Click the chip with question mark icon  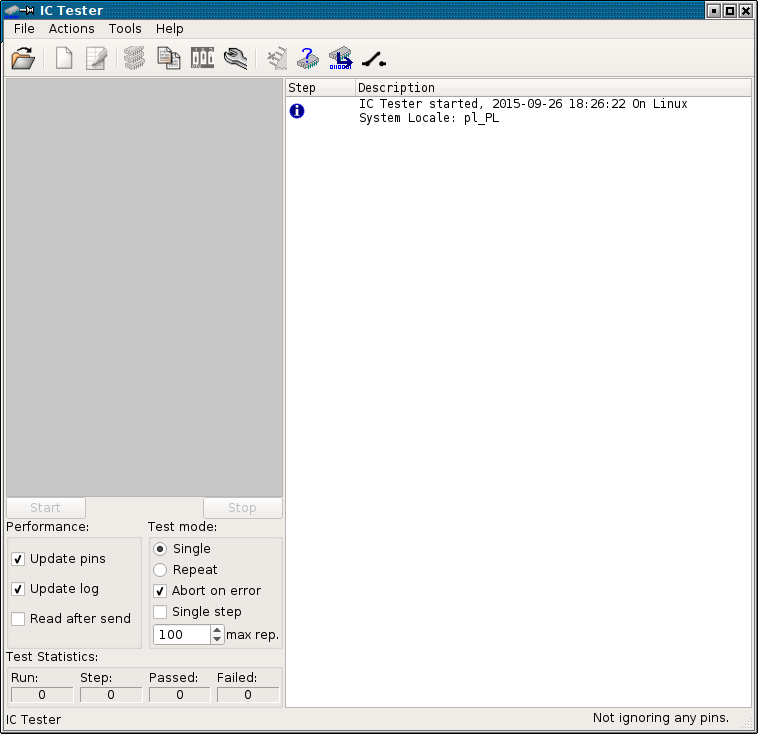[x=308, y=59]
